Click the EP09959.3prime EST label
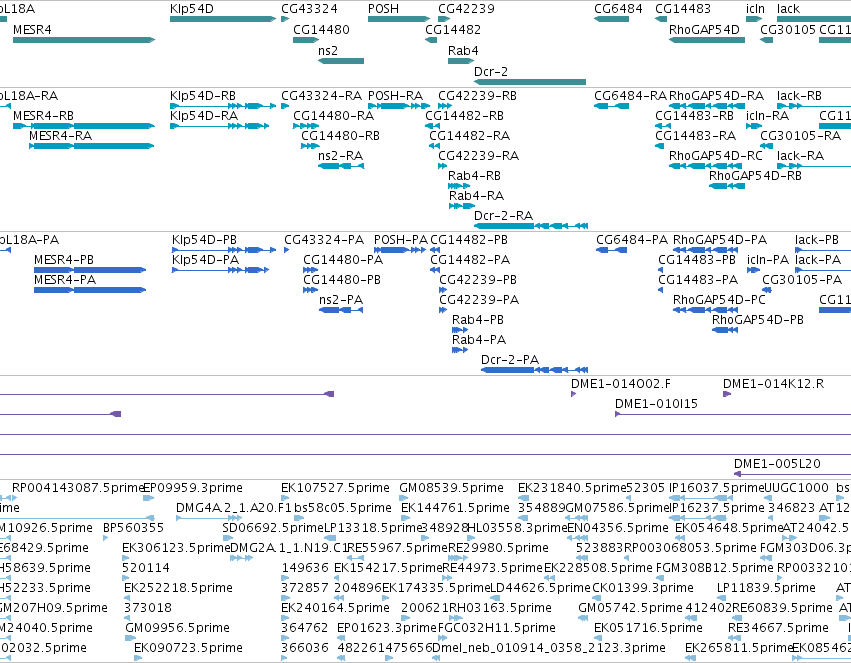This screenshot has width=851, height=663. (193, 488)
